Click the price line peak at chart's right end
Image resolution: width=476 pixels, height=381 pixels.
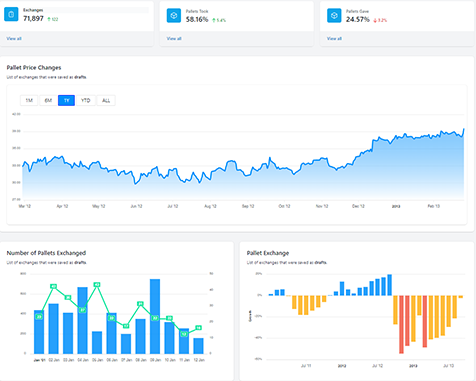[464, 129]
